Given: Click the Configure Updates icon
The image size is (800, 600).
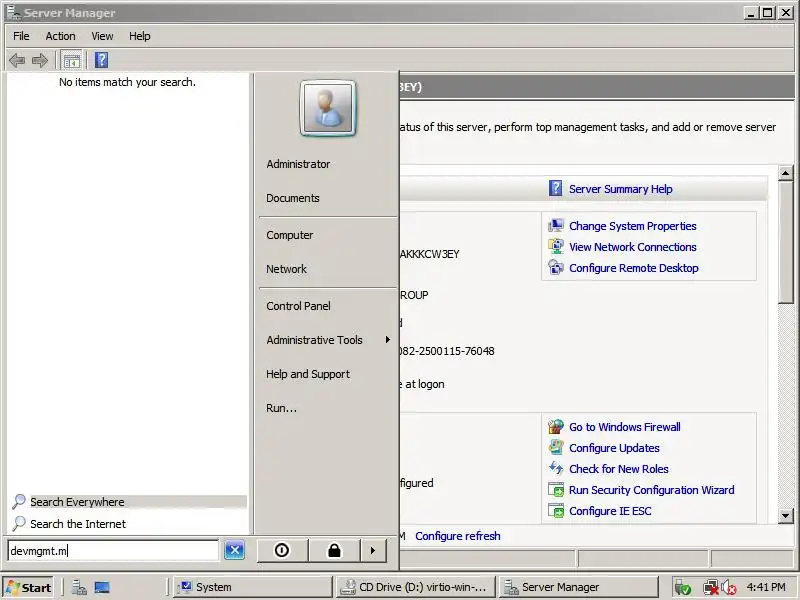Looking at the screenshot, I should point(556,447).
